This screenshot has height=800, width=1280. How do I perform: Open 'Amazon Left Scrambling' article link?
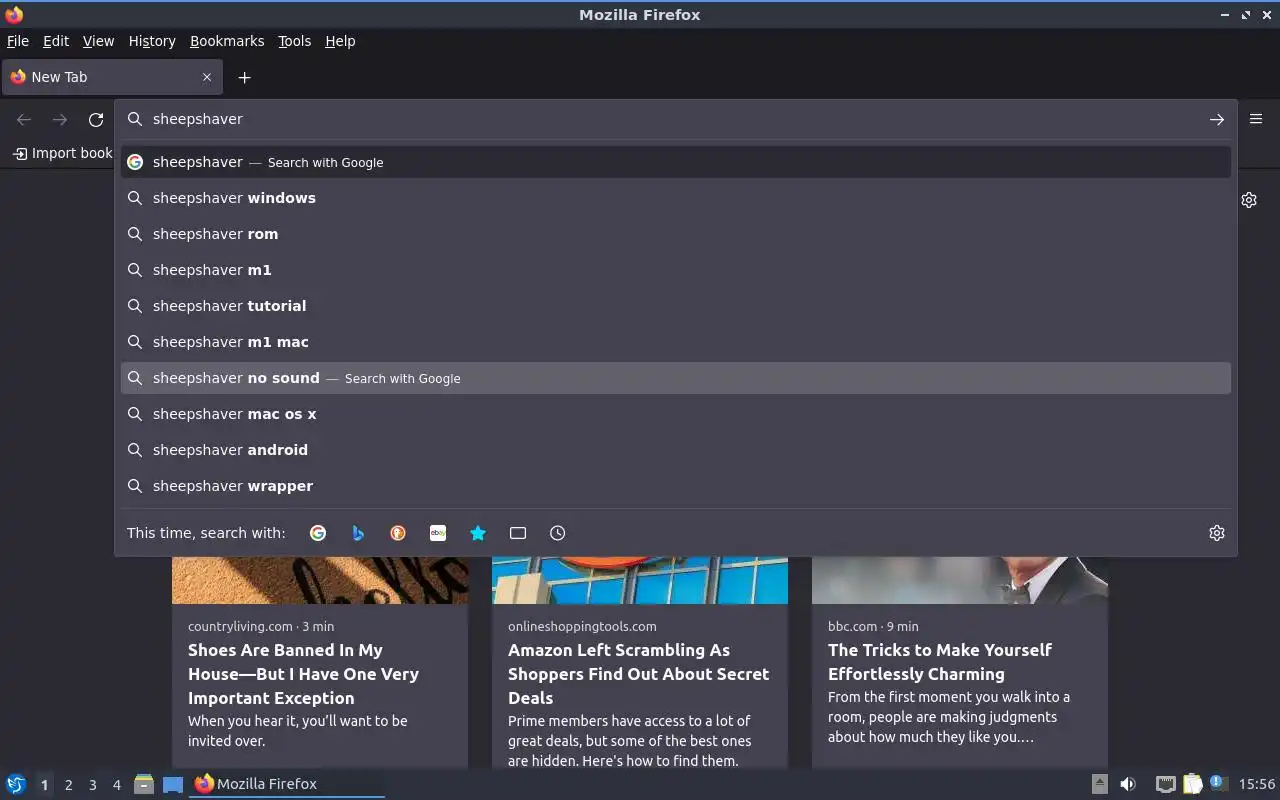638,674
